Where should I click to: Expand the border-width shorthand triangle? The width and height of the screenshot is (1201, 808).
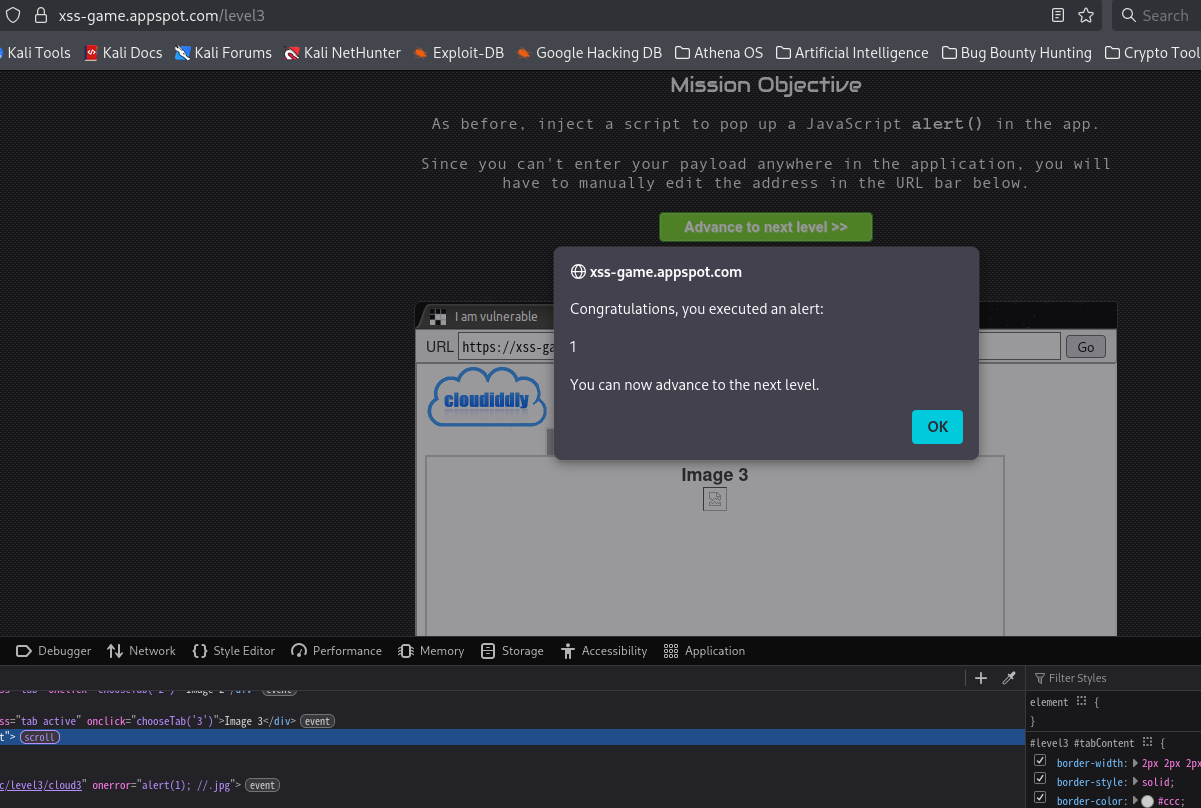(1135, 763)
